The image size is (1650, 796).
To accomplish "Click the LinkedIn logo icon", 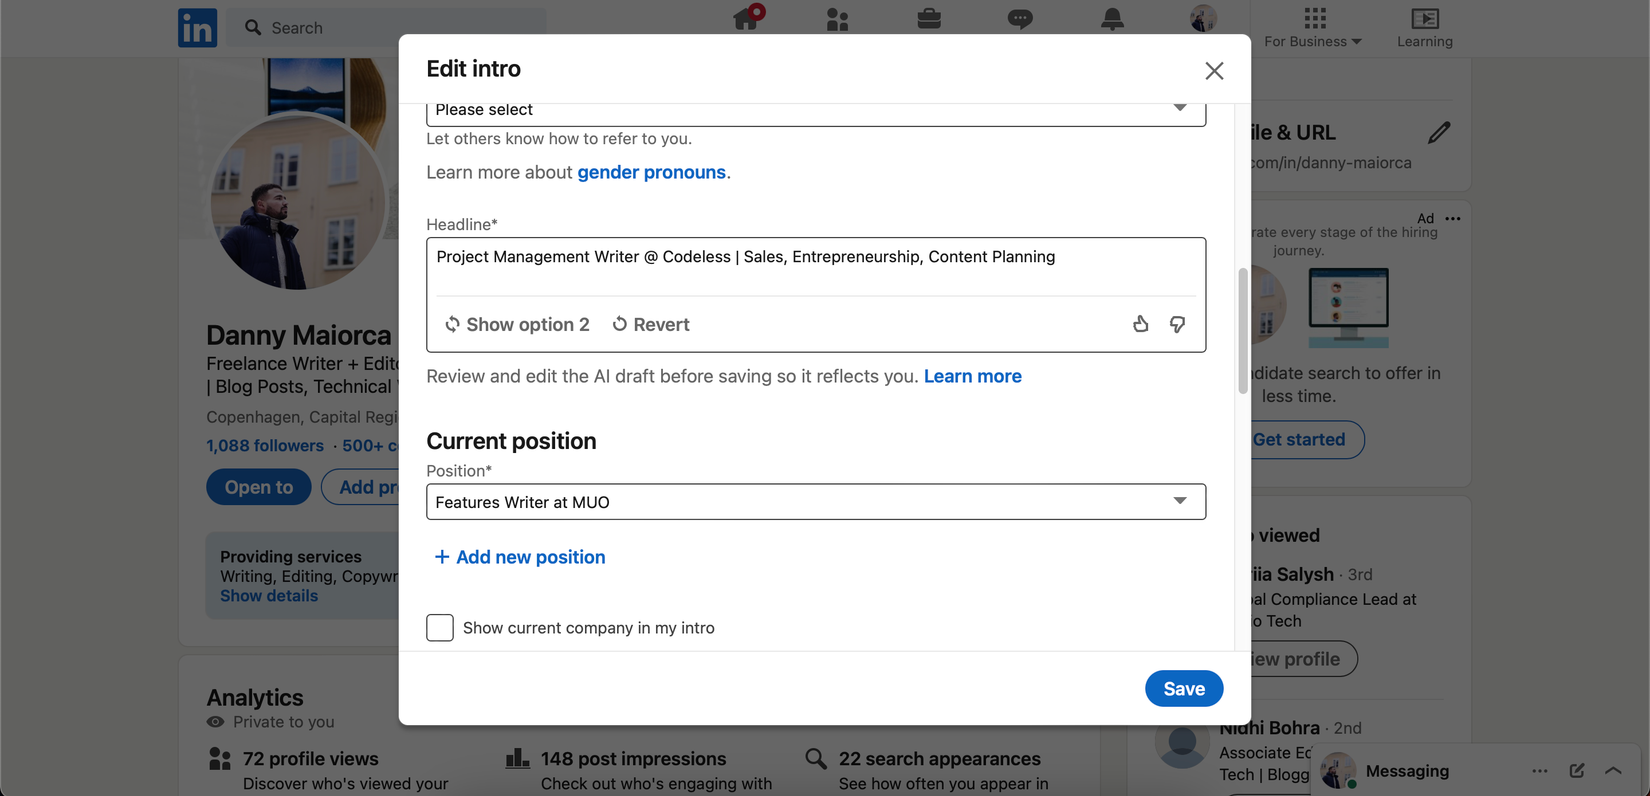I will click(x=197, y=27).
